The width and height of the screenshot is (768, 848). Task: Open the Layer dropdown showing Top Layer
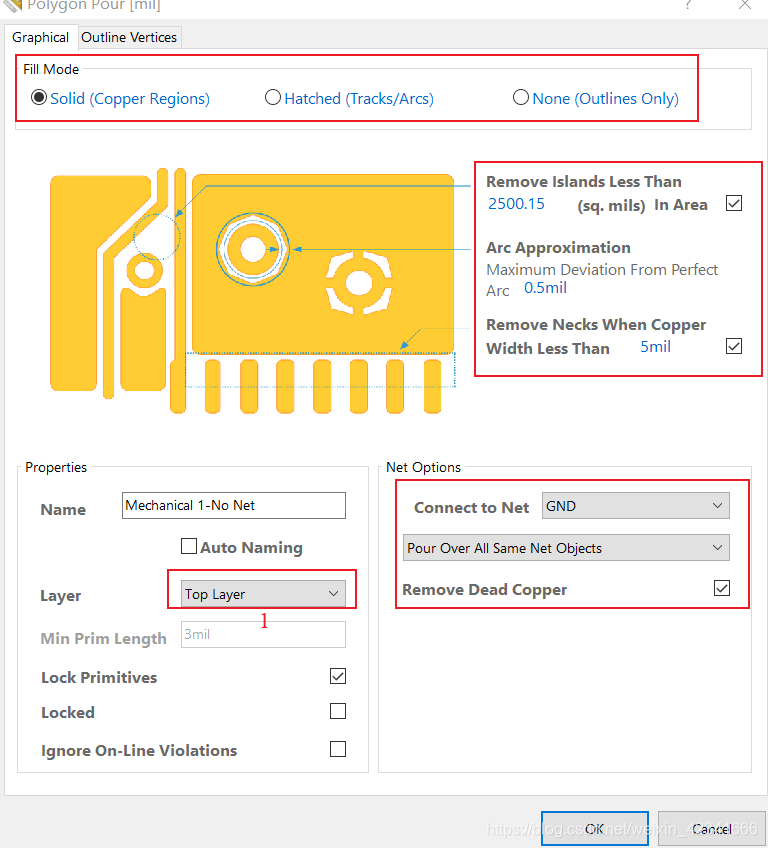(262, 594)
